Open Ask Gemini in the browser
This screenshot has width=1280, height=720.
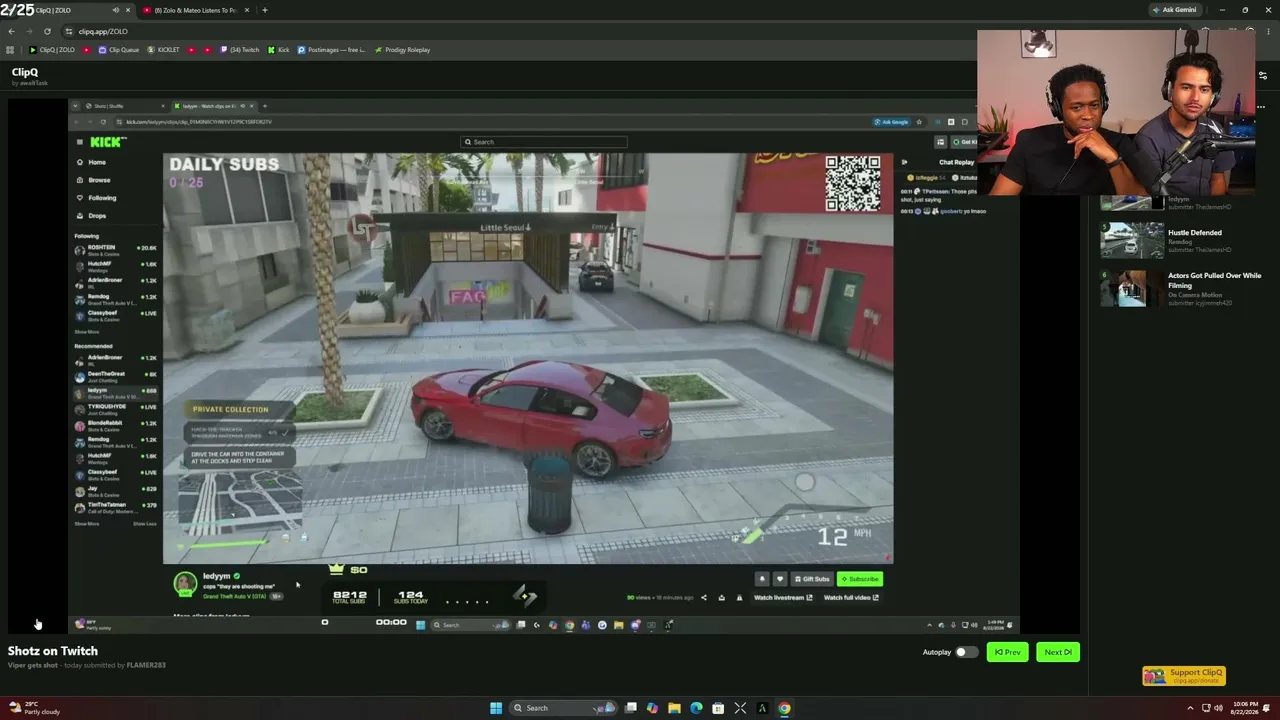(x=1174, y=10)
